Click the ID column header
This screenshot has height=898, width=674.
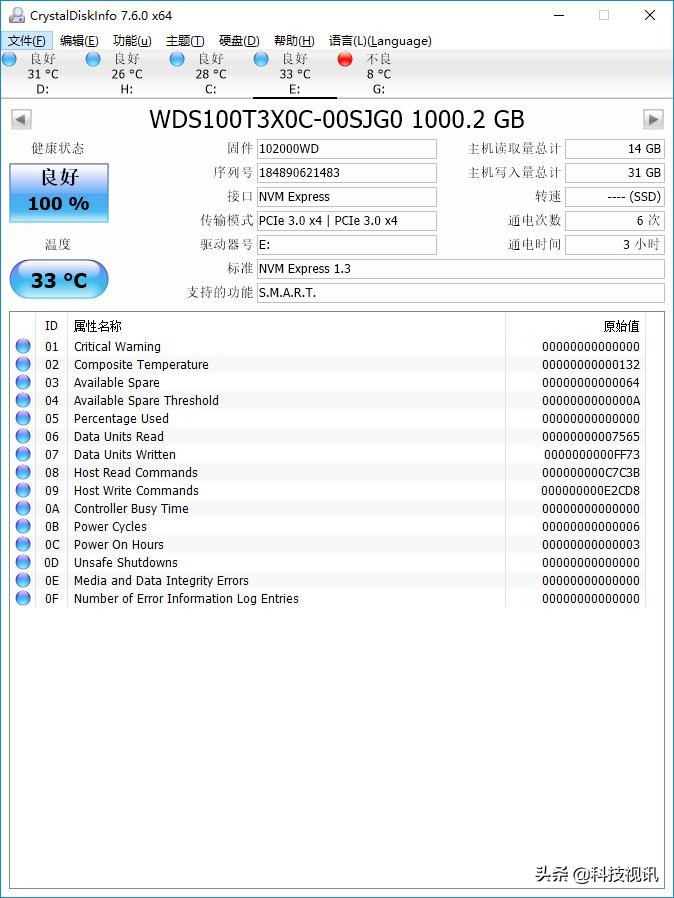[x=52, y=326]
